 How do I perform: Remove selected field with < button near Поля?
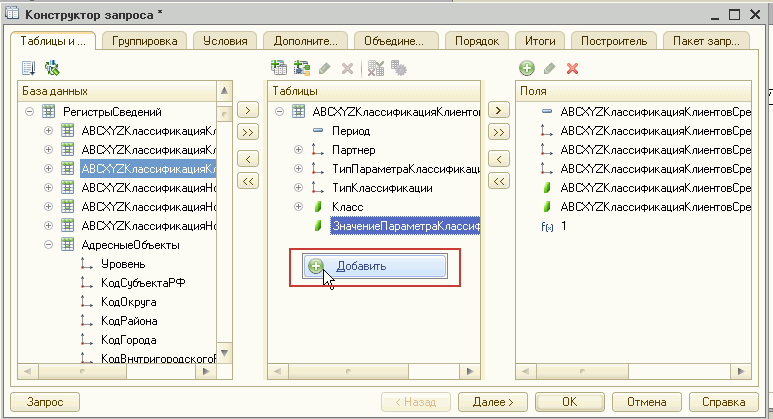coord(498,159)
